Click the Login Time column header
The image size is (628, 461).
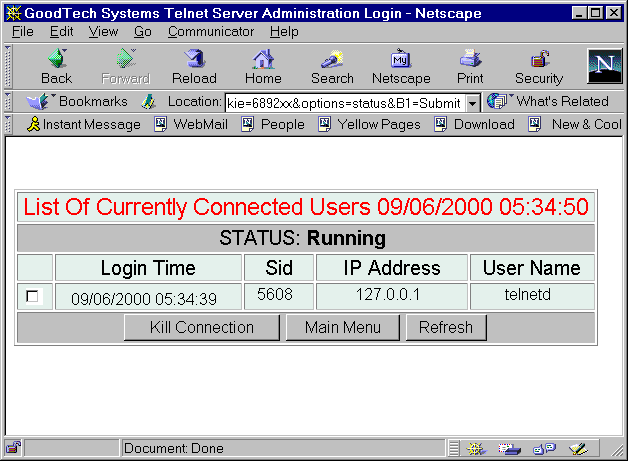pyautogui.click(x=148, y=268)
